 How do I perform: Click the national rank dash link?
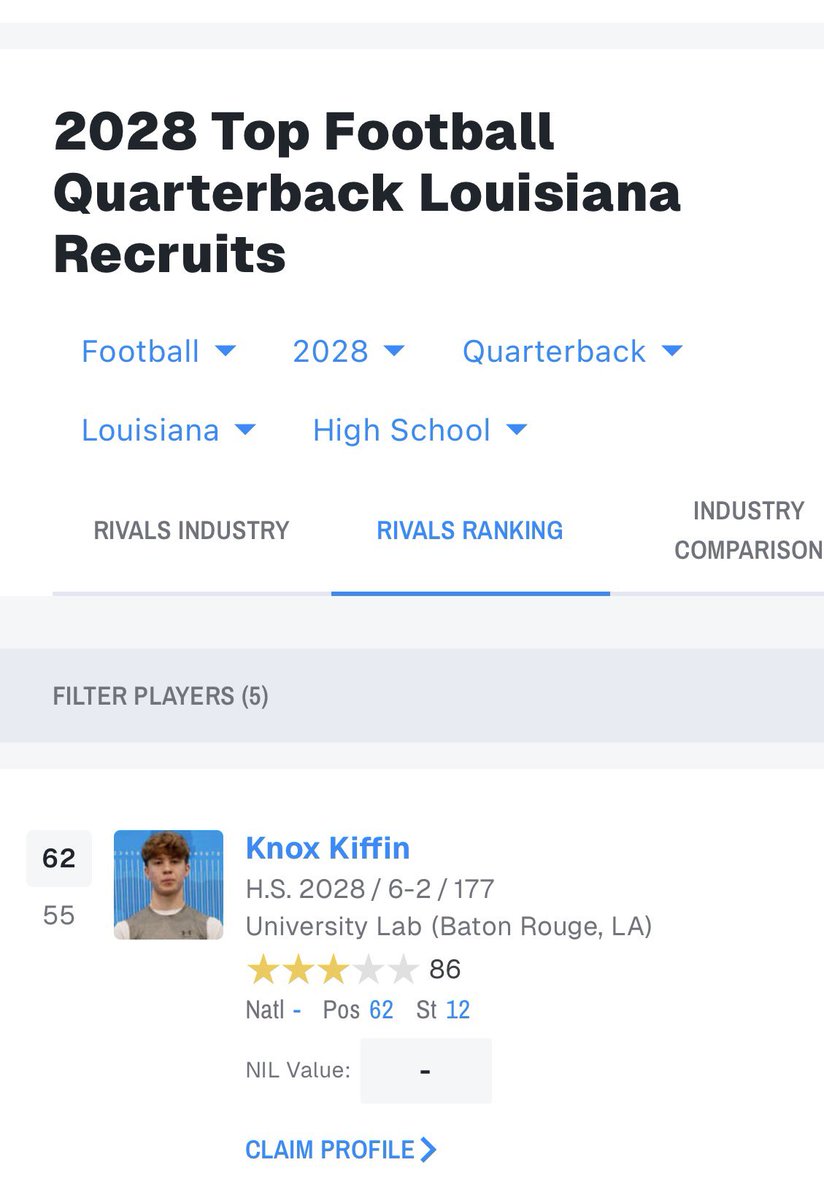click(297, 1010)
